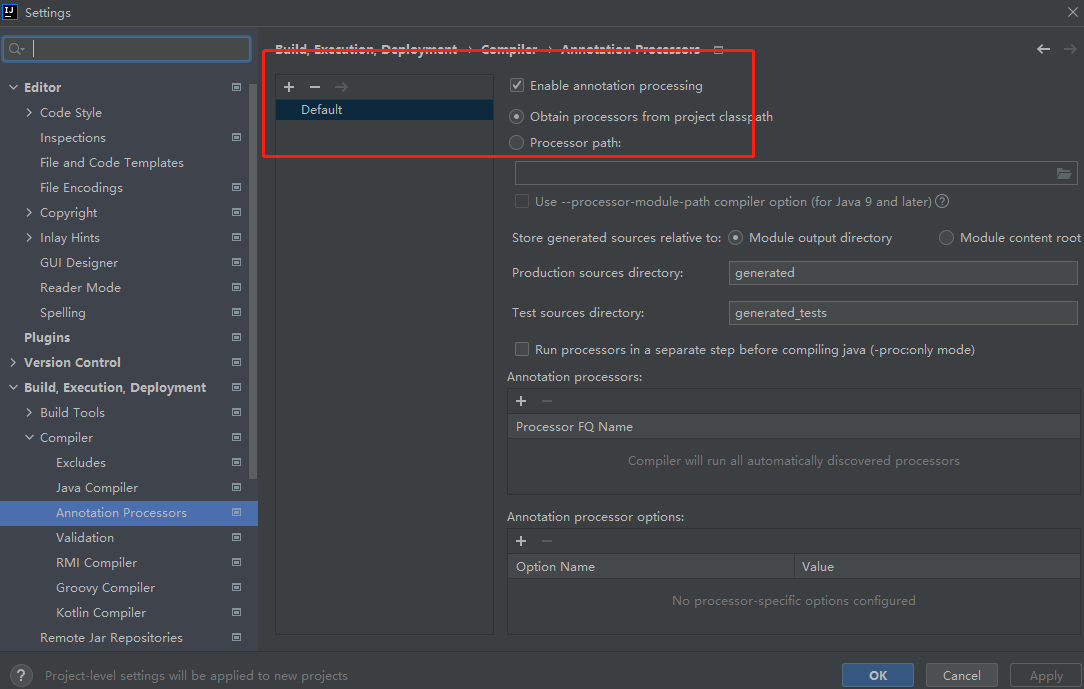The width and height of the screenshot is (1084, 689).
Task: Click the settings tree vertical scrollbar
Action: (x=253, y=280)
